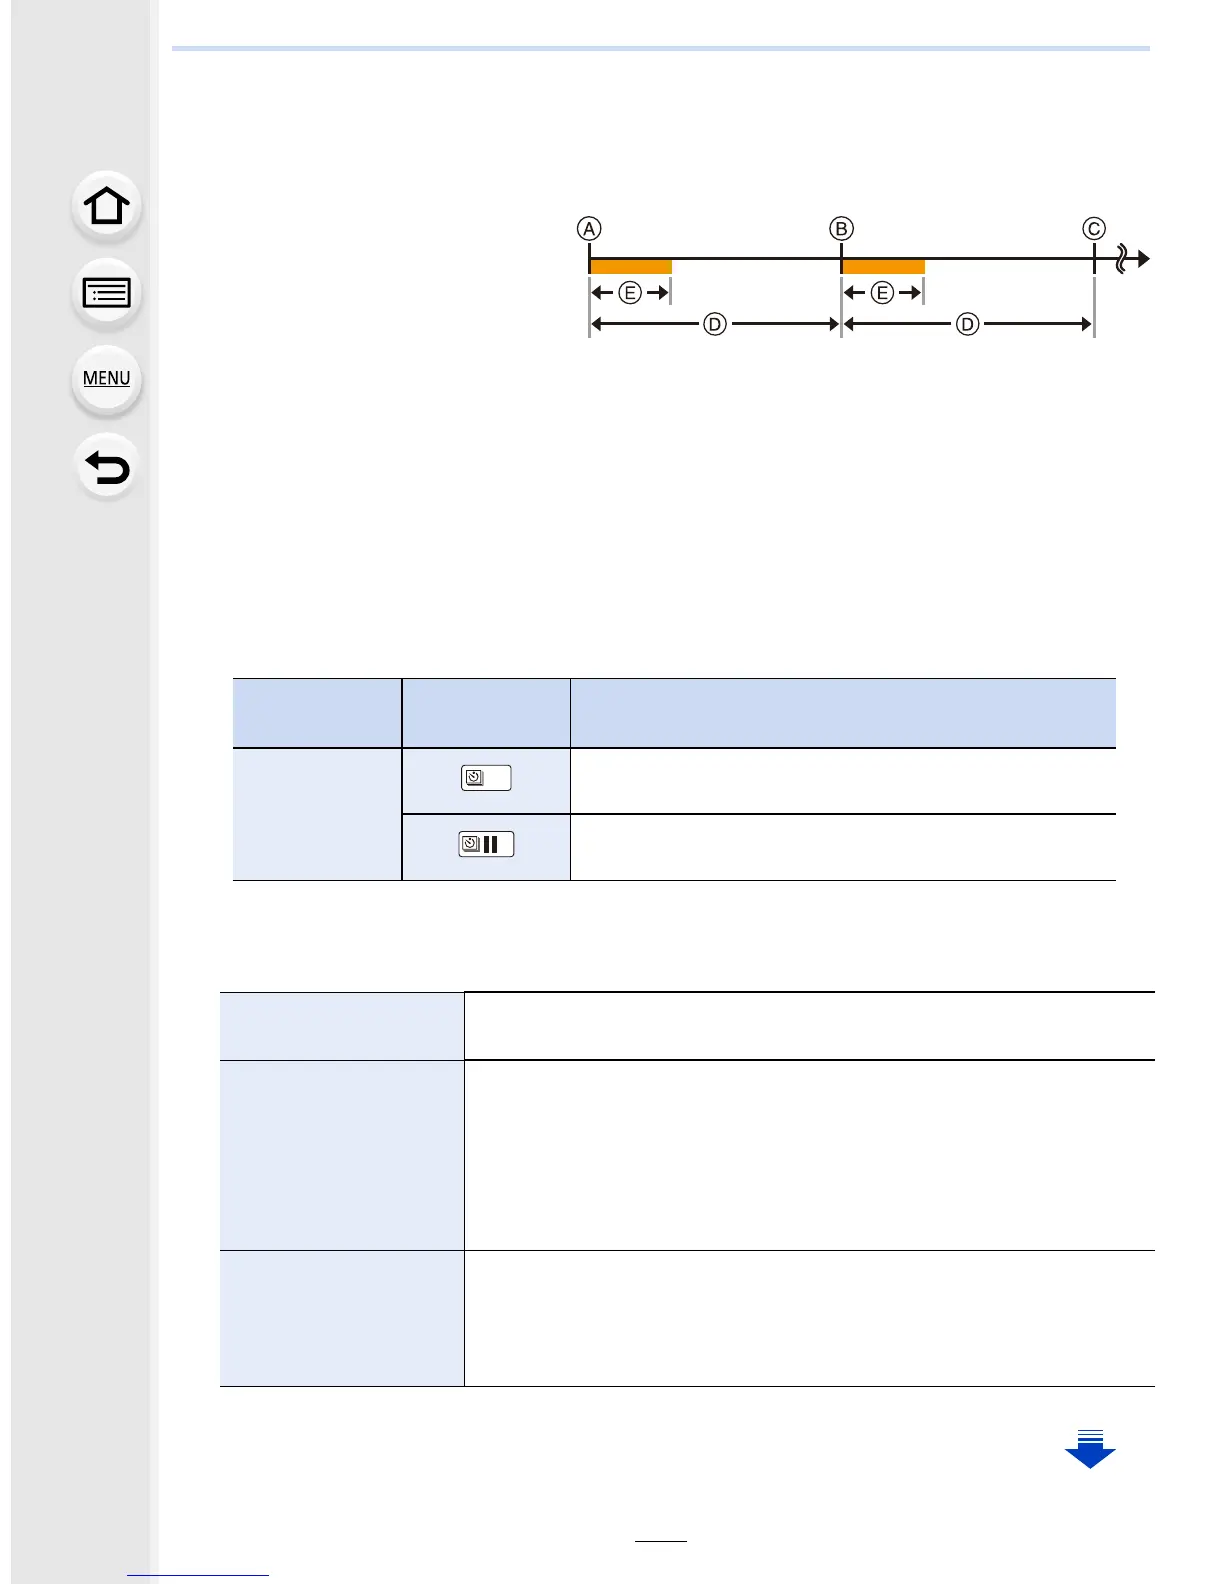The image size is (1224, 1584).
Task: Click the second circled D interval label
Action: pyautogui.click(x=967, y=324)
